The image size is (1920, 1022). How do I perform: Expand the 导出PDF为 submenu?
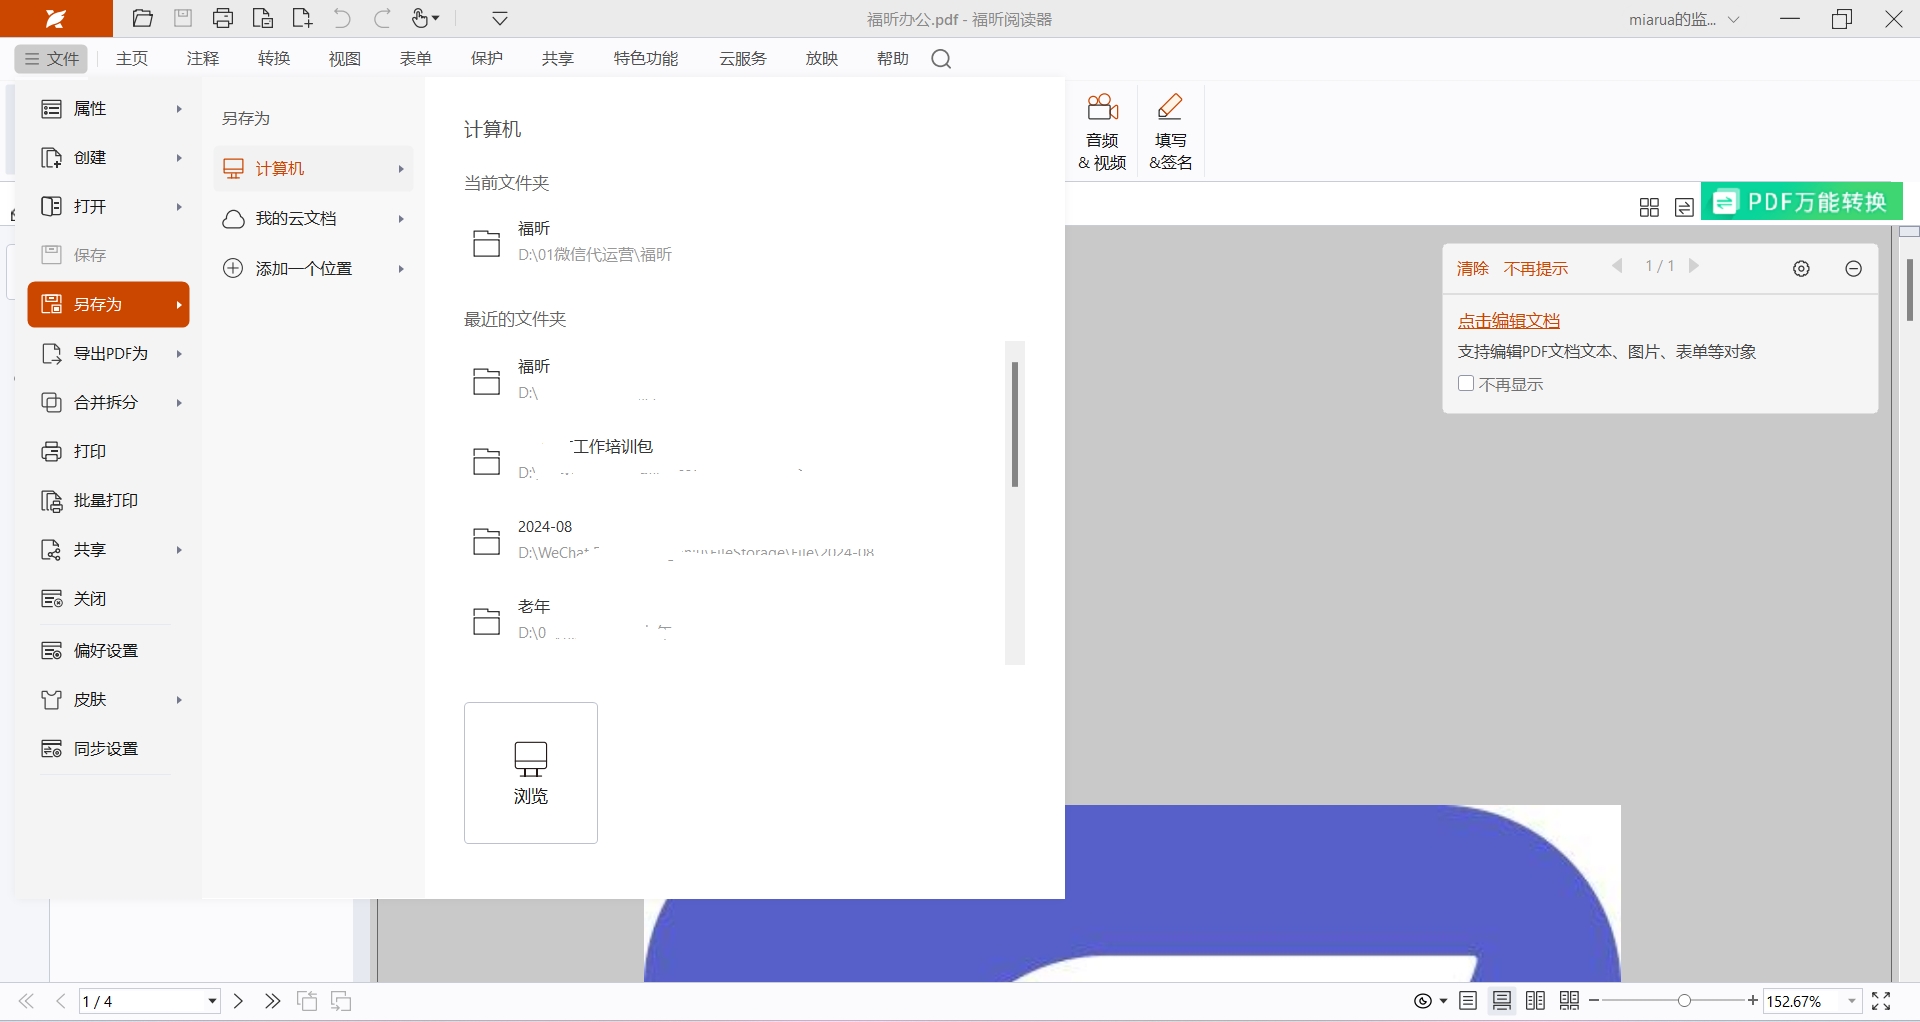[x=109, y=353]
